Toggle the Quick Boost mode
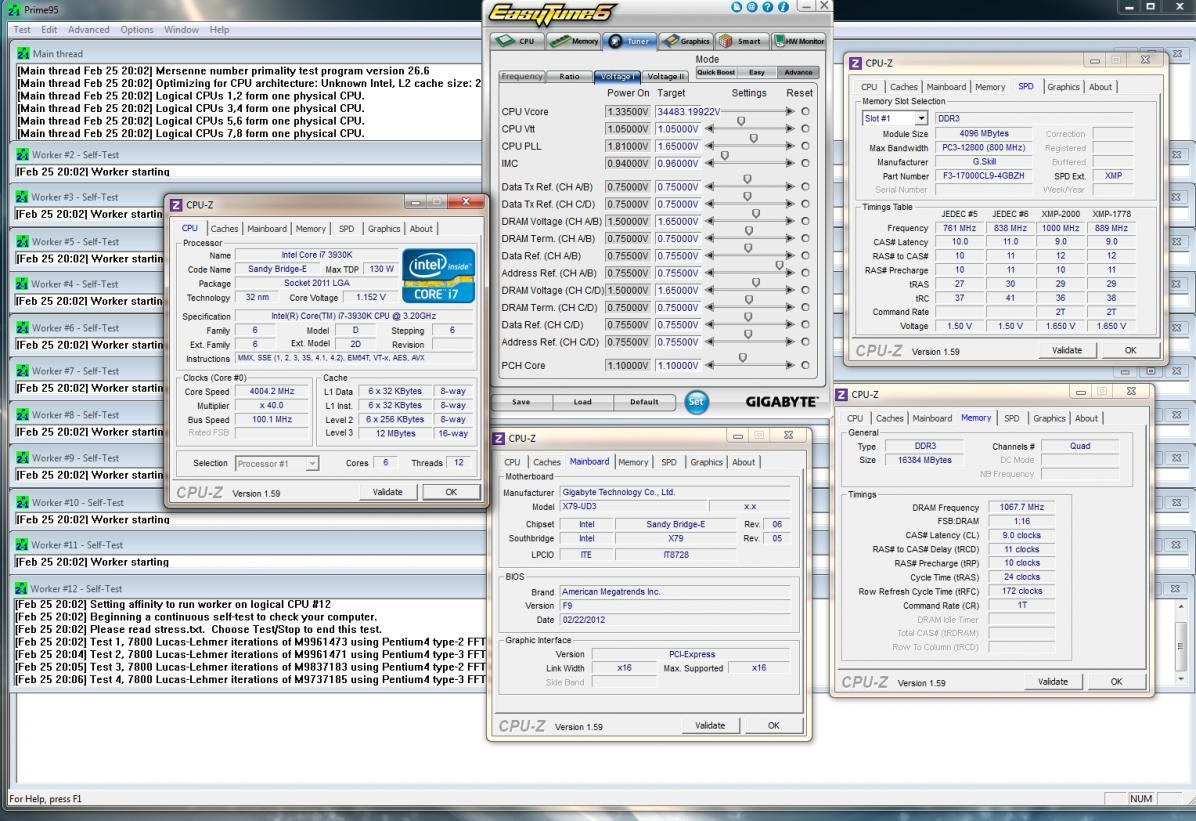Viewport: 1196px width, 821px height. click(715, 72)
